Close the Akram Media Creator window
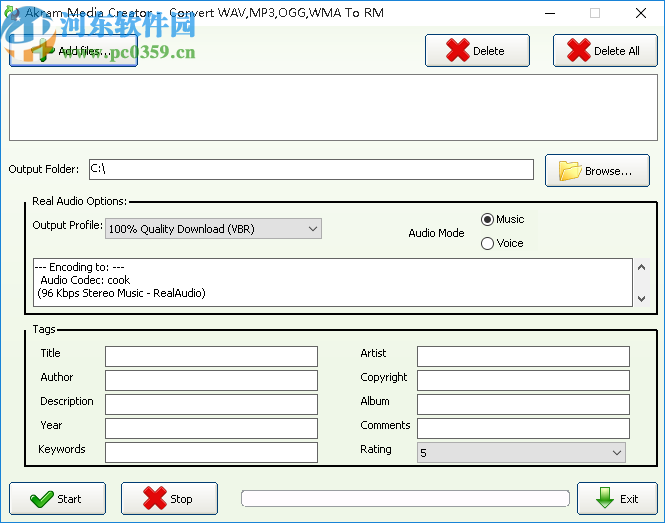The image size is (665, 523). coord(641,13)
